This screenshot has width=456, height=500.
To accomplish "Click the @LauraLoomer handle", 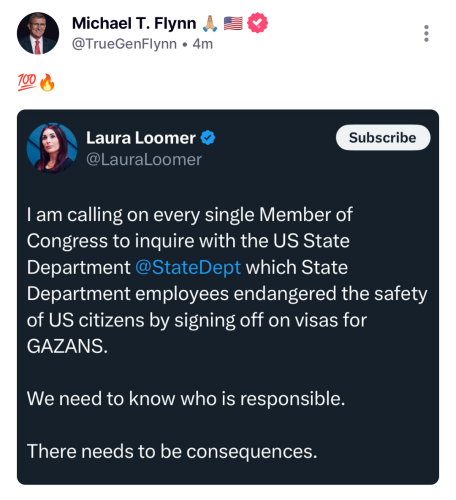I will [144, 159].
